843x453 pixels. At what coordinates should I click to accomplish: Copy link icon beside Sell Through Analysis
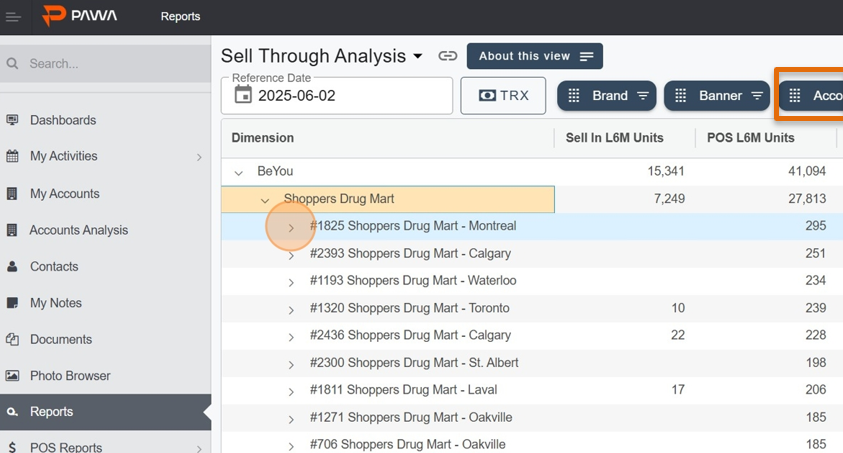pos(447,56)
